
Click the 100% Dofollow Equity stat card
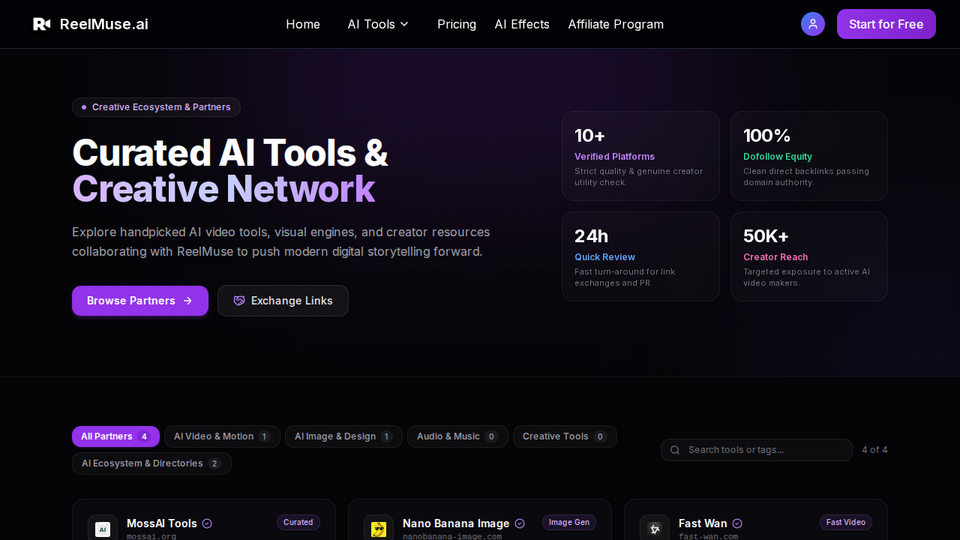809,156
